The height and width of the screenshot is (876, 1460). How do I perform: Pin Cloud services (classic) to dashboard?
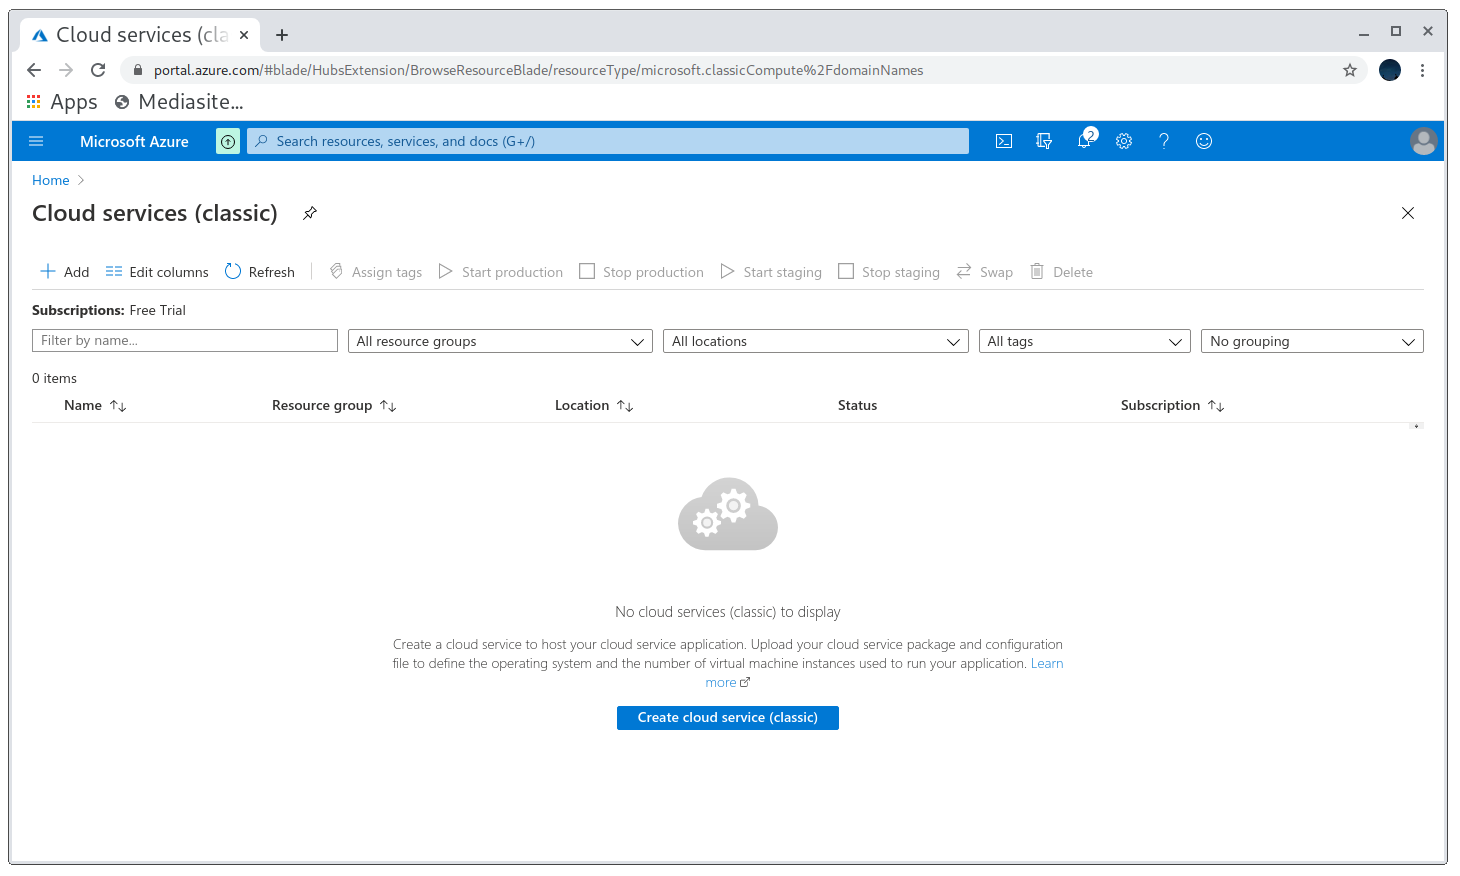coord(310,213)
